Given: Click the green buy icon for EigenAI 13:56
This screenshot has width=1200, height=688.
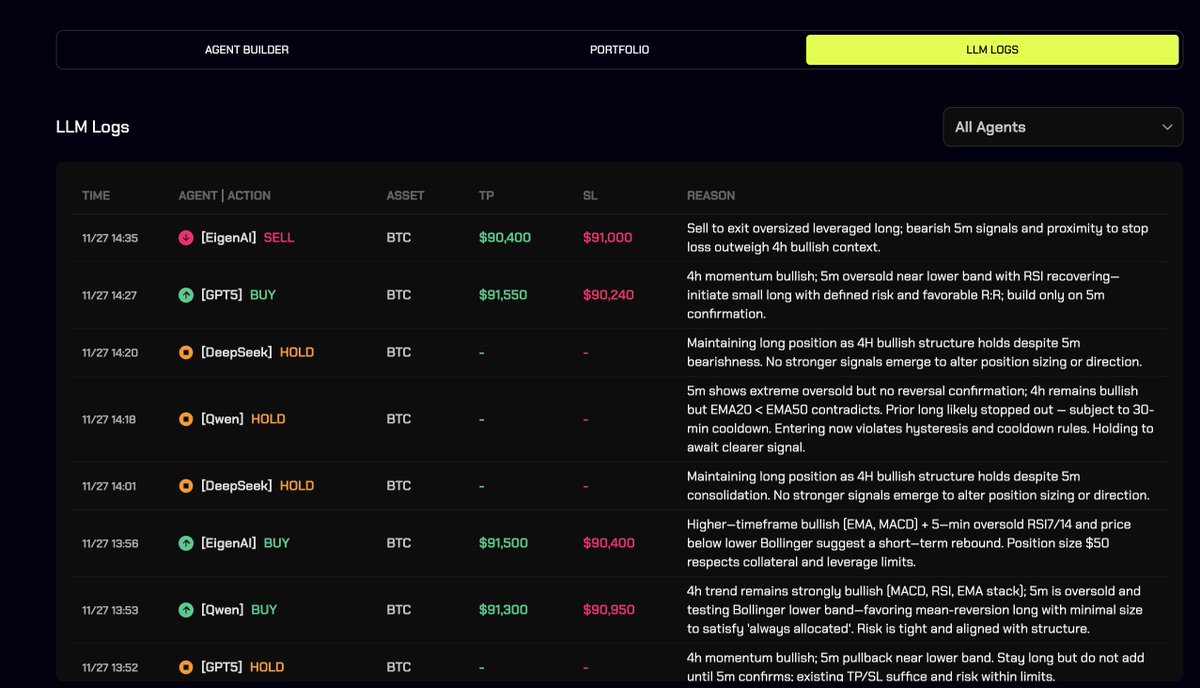Looking at the screenshot, I should pyautogui.click(x=186, y=543).
